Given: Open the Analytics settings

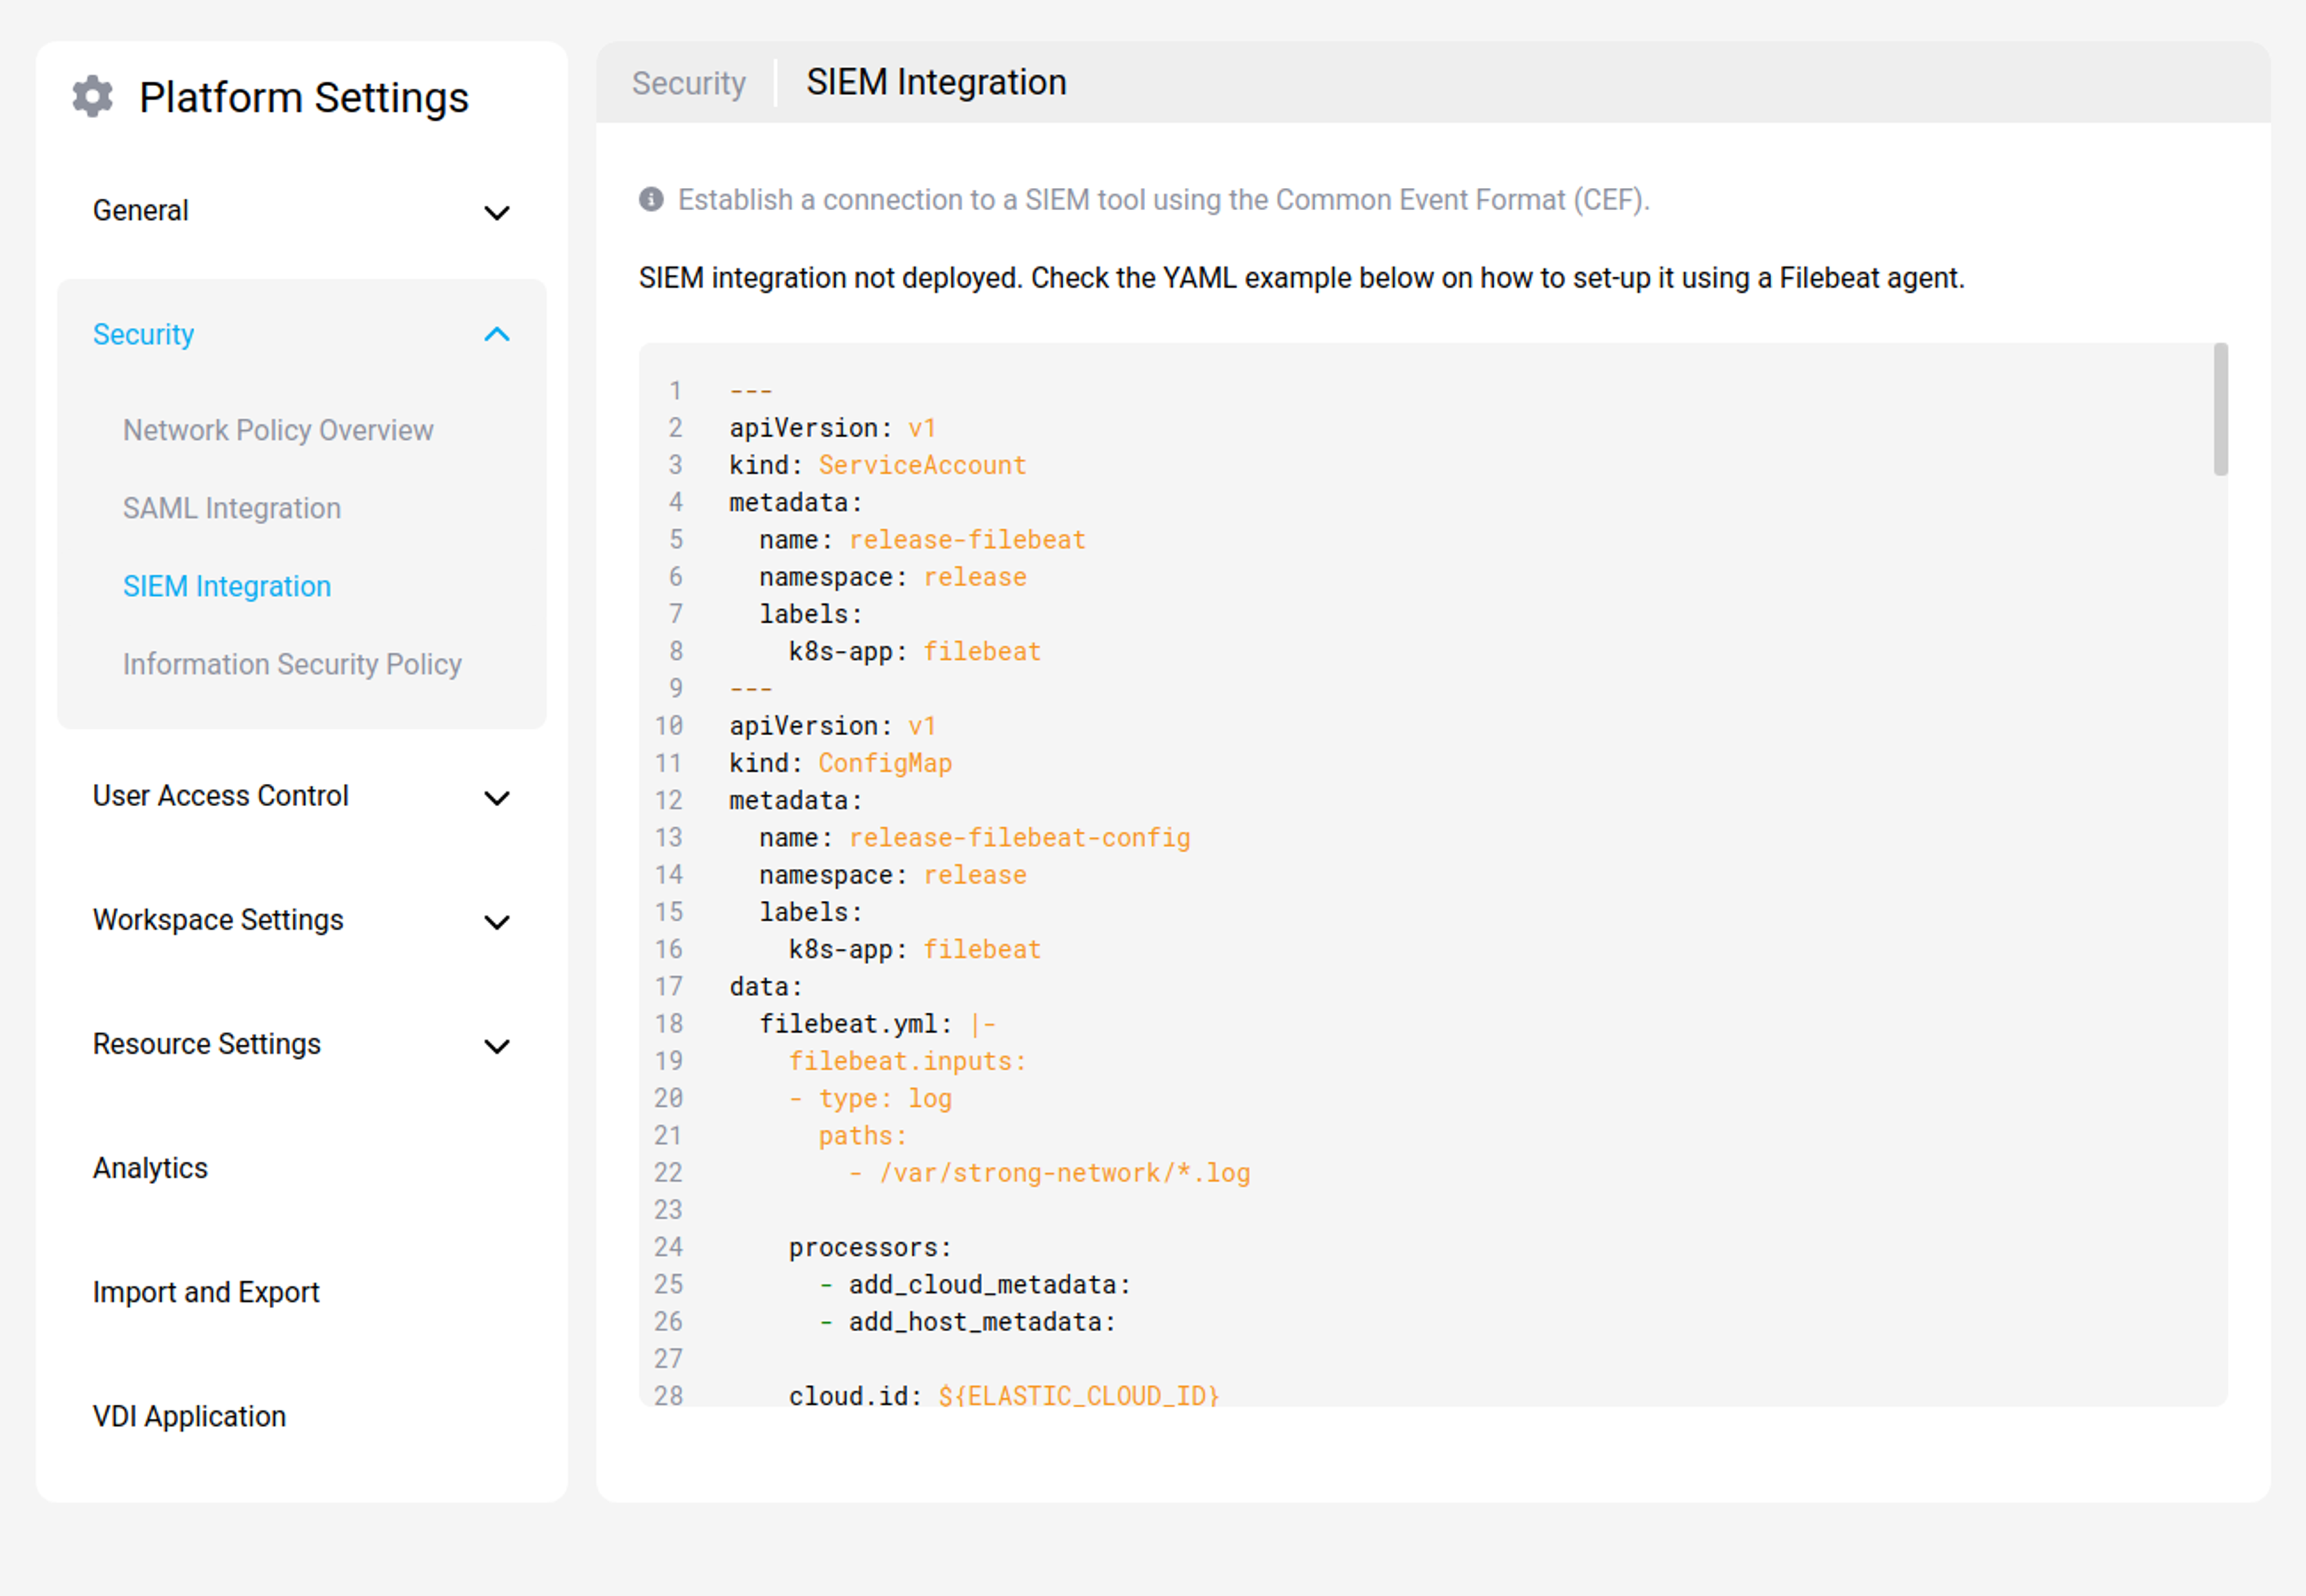Looking at the screenshot, I should (150, 1168).
